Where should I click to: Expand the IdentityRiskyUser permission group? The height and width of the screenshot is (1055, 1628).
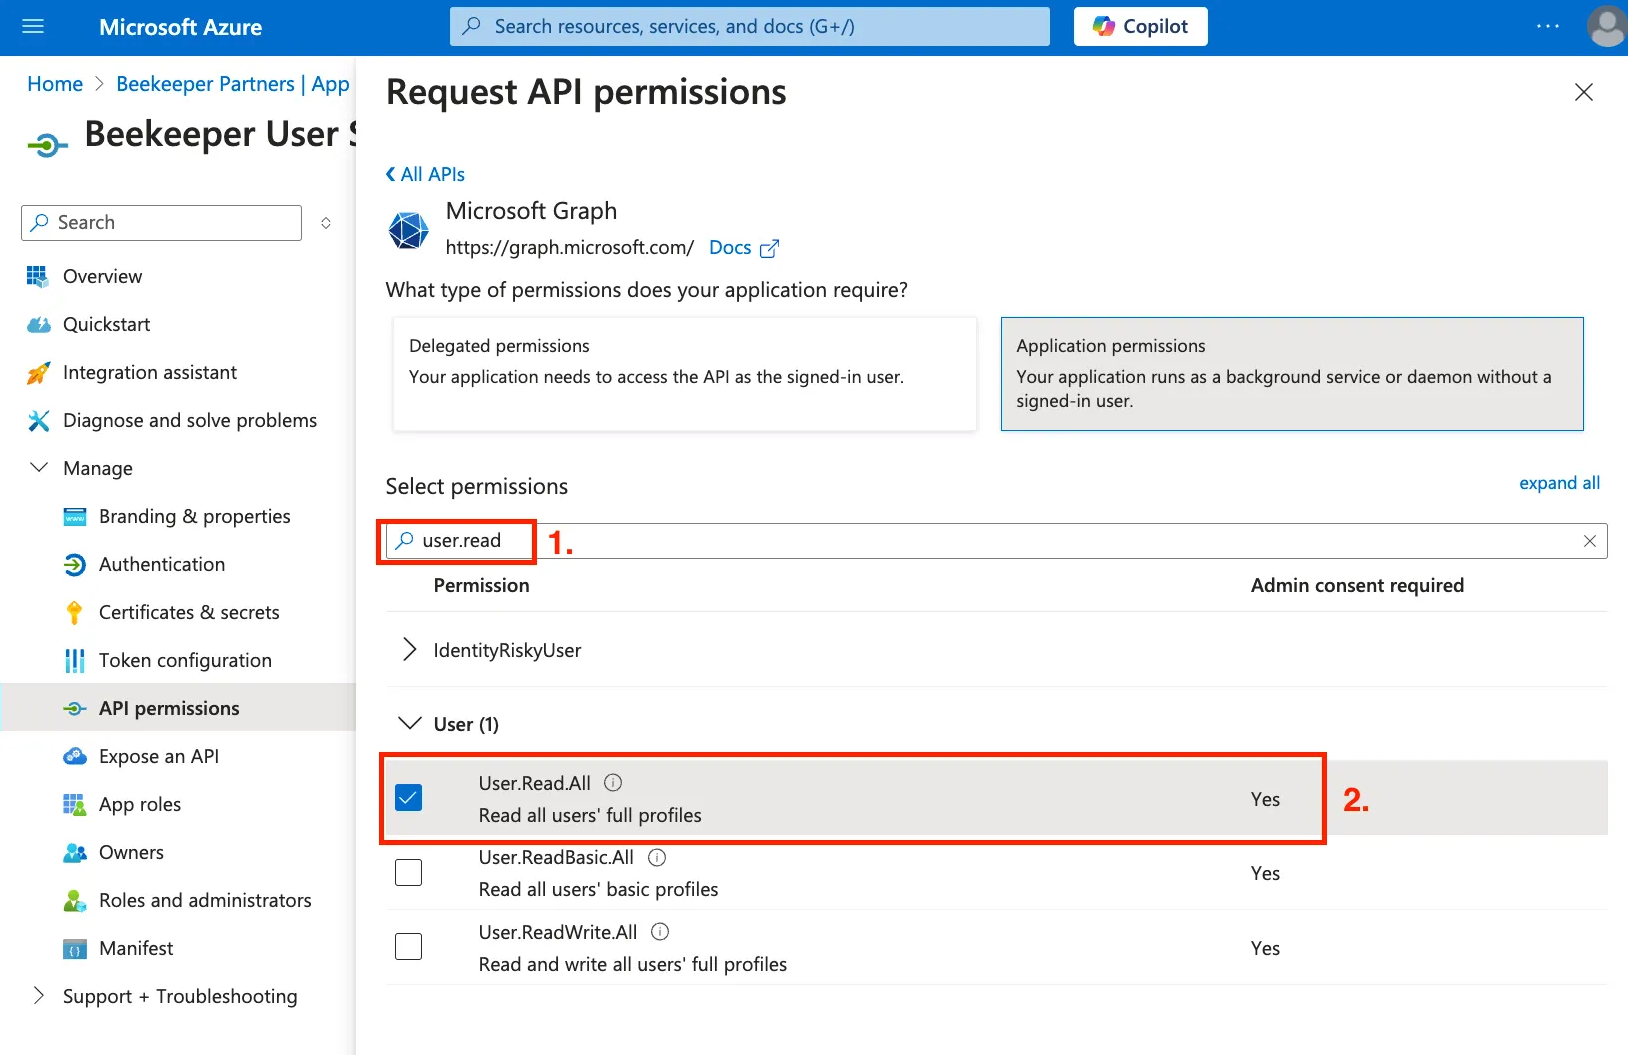pyautogui.click(x=409, y=650)
